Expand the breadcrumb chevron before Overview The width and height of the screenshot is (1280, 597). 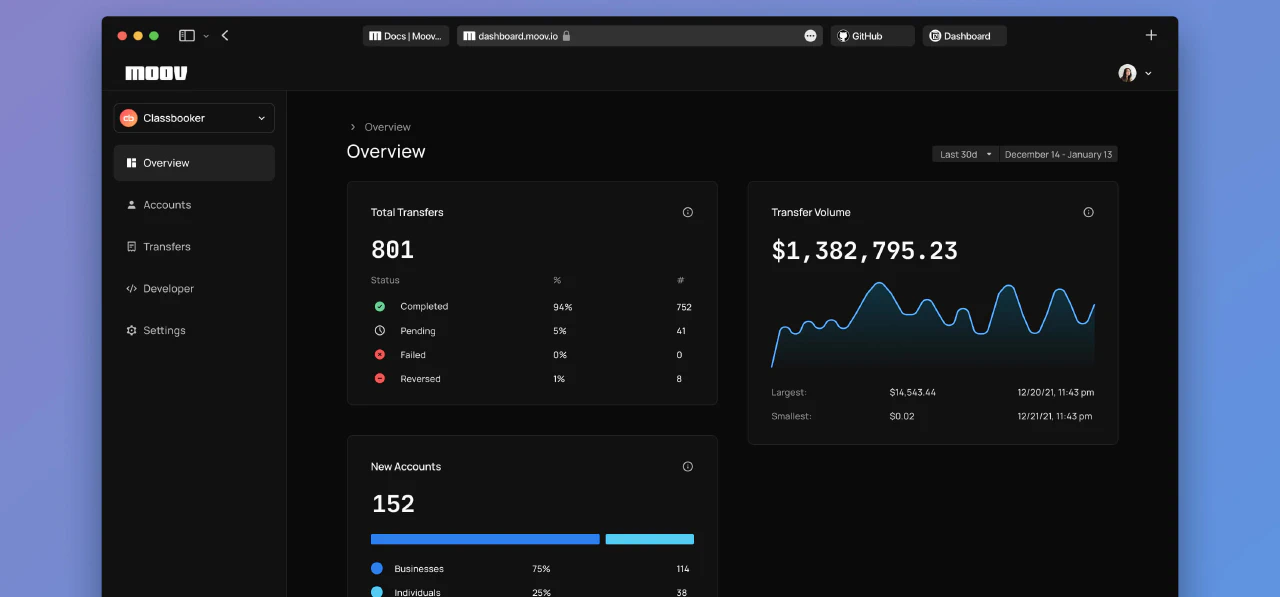click(353, 127)
